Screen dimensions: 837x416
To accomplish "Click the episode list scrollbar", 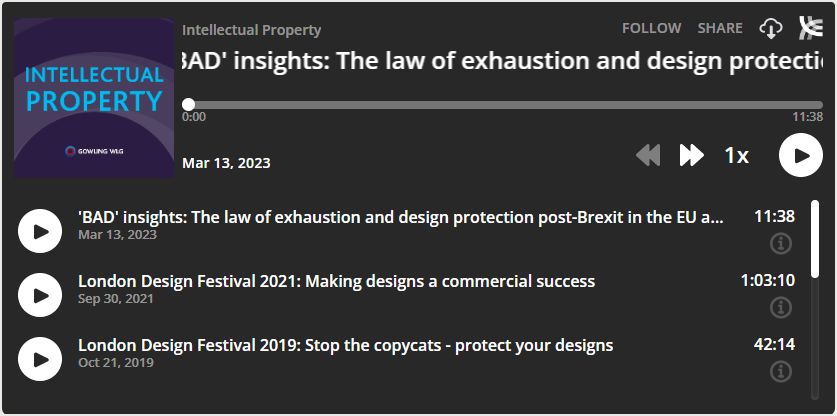I will pyautogui.click(x=815, y=299).
